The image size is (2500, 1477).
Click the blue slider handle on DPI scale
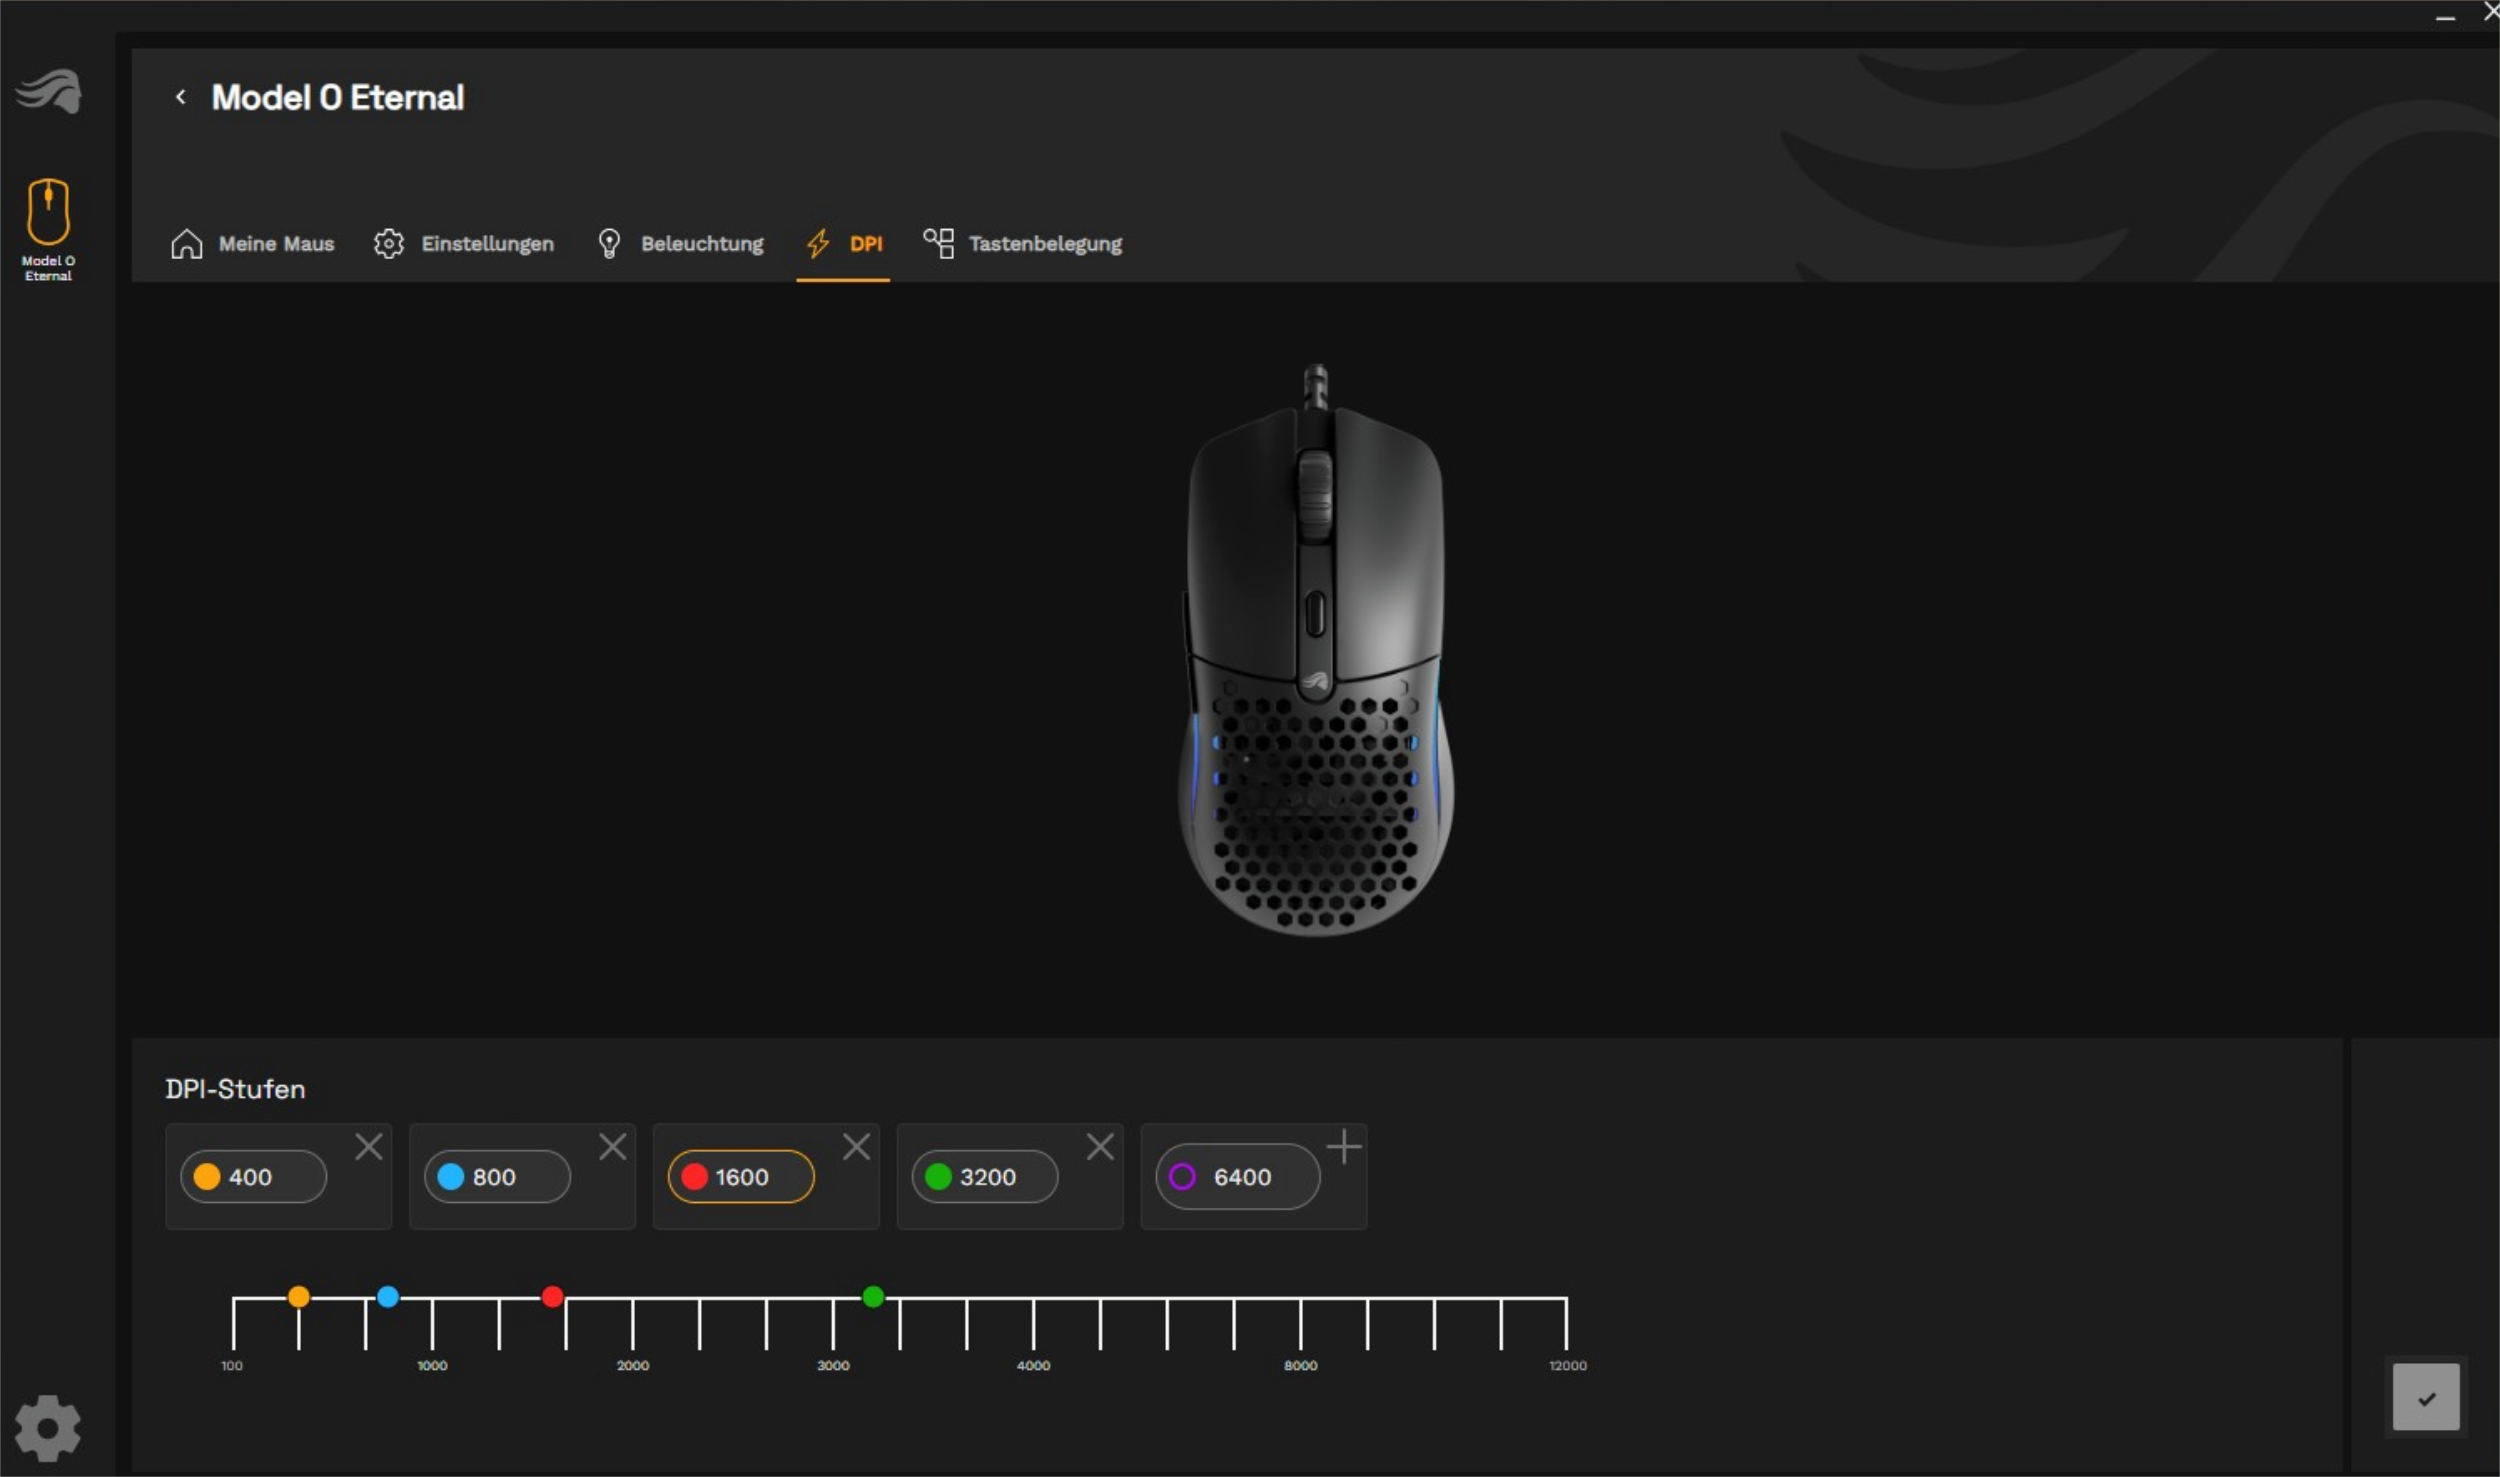click(388, 1297)
